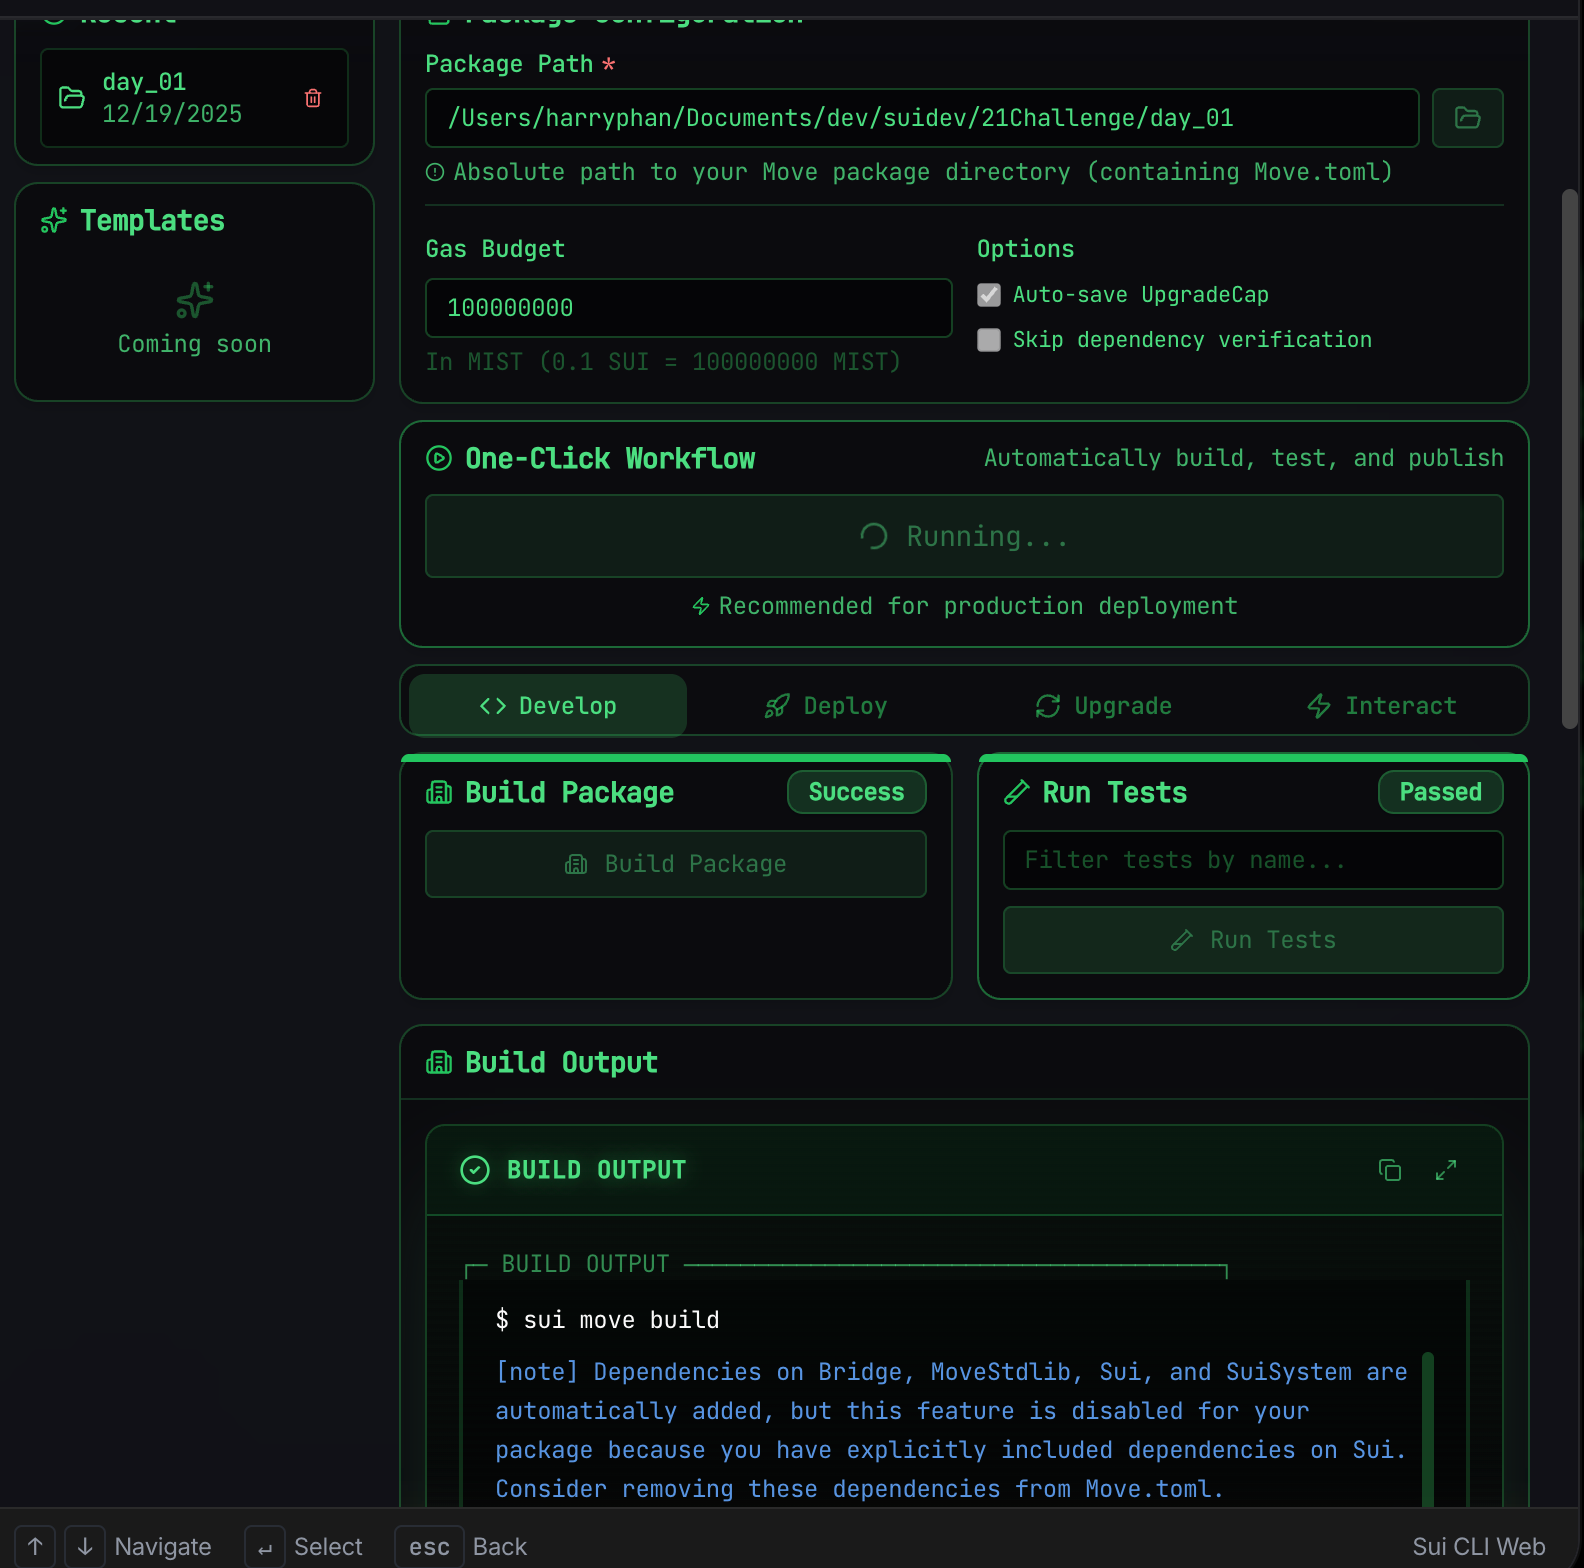Click the down arrow Navigate key
The image size is (1584, 1568).
[85, 1547]
